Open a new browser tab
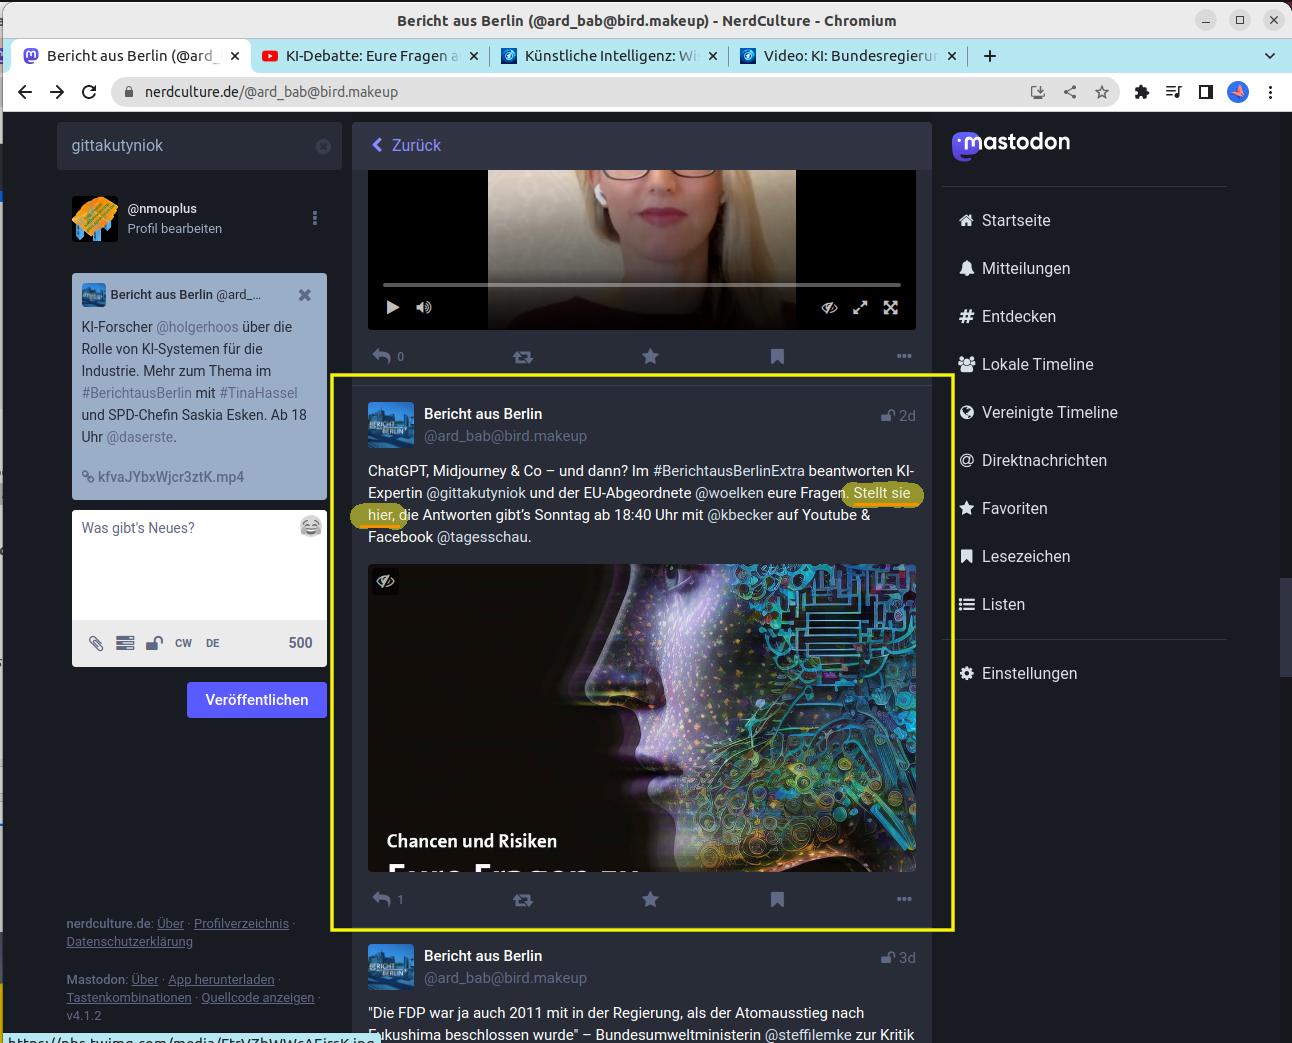The image size is (1292, 1043). point(990,56)
